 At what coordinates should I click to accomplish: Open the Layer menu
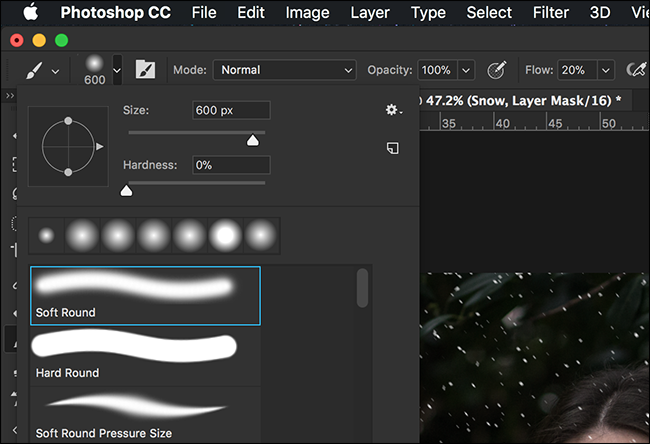click(370, 12)
